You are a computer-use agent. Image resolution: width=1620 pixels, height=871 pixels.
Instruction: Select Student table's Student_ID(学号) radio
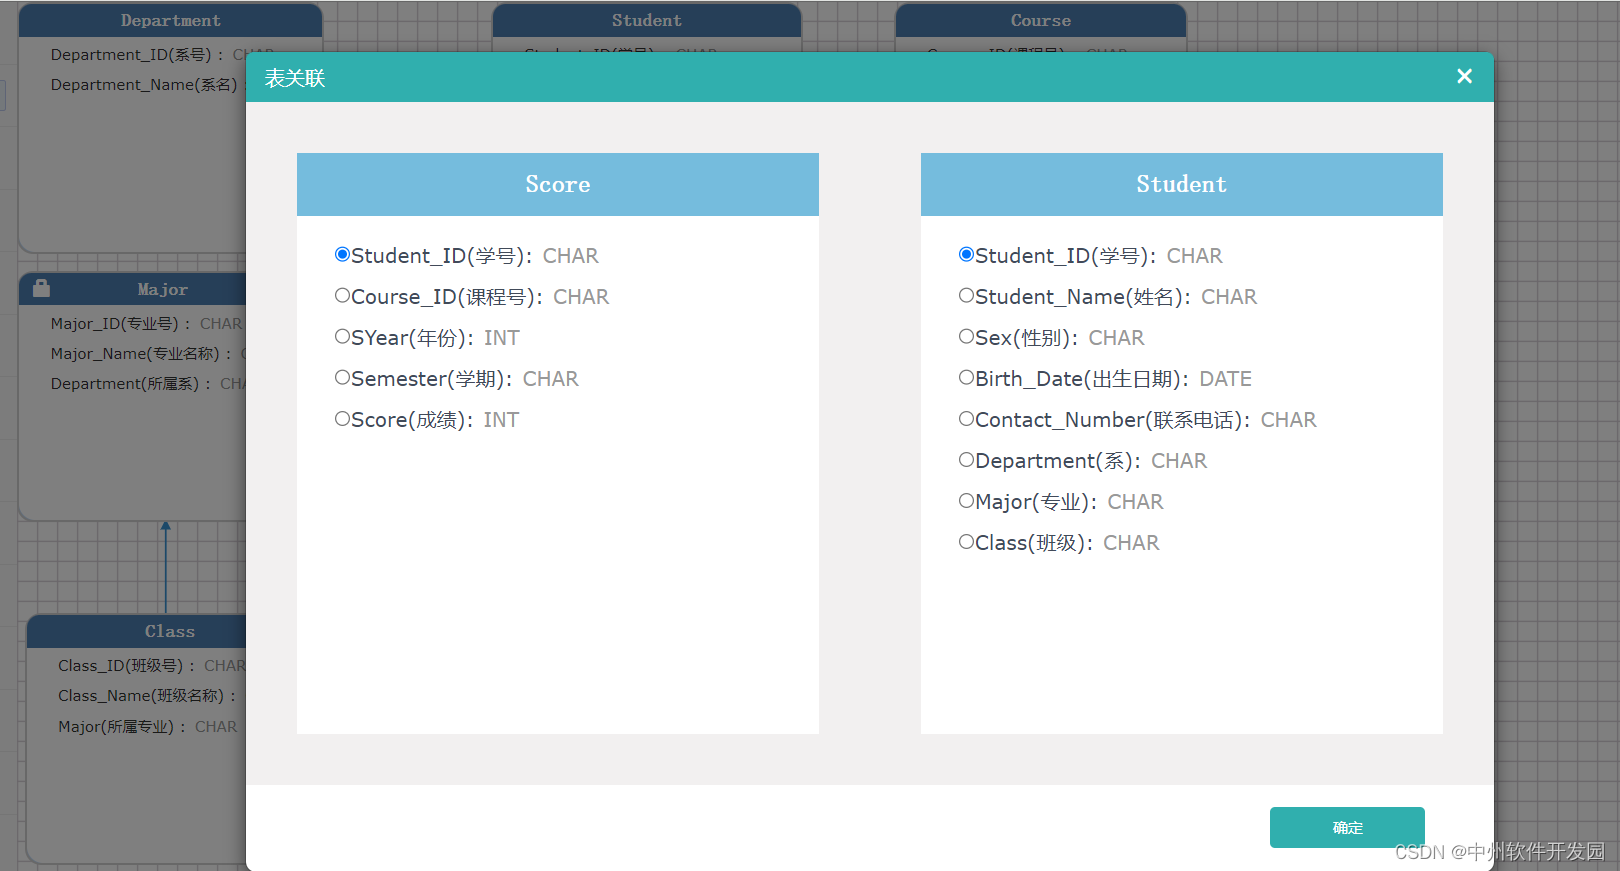pos(966,254)
